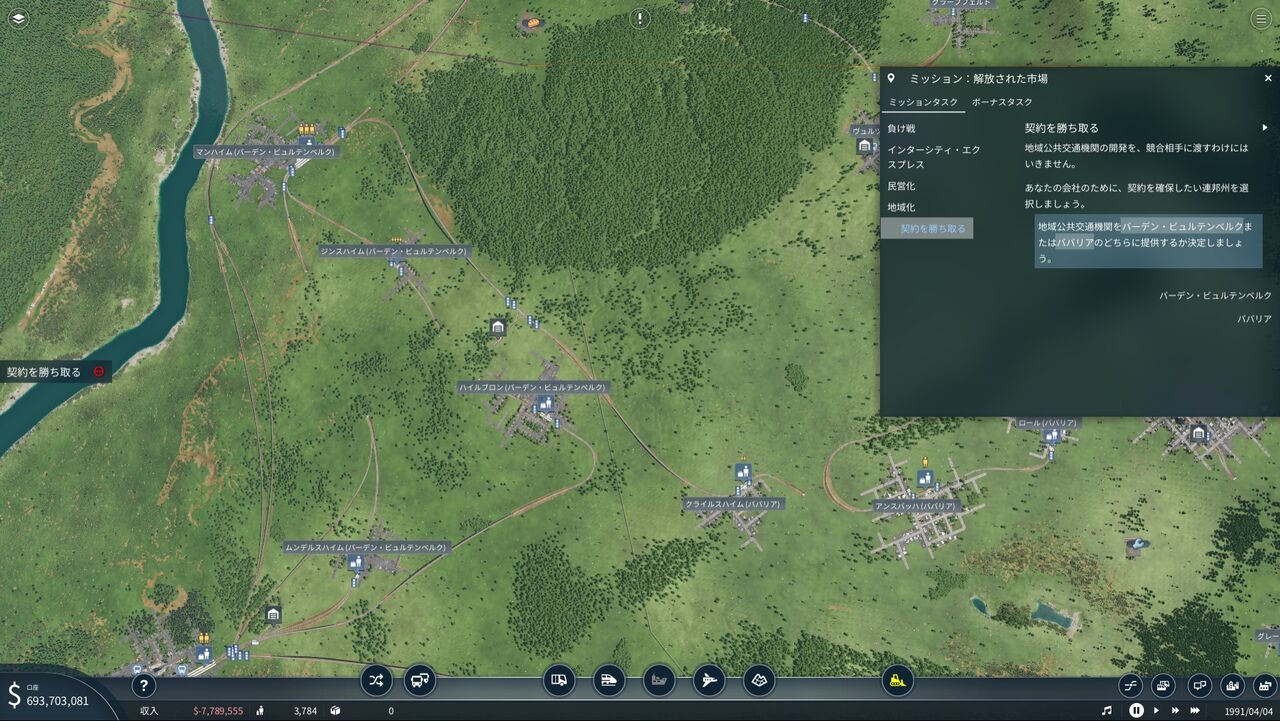
Task: Open the vehicles list icon
Action: 1163,686
